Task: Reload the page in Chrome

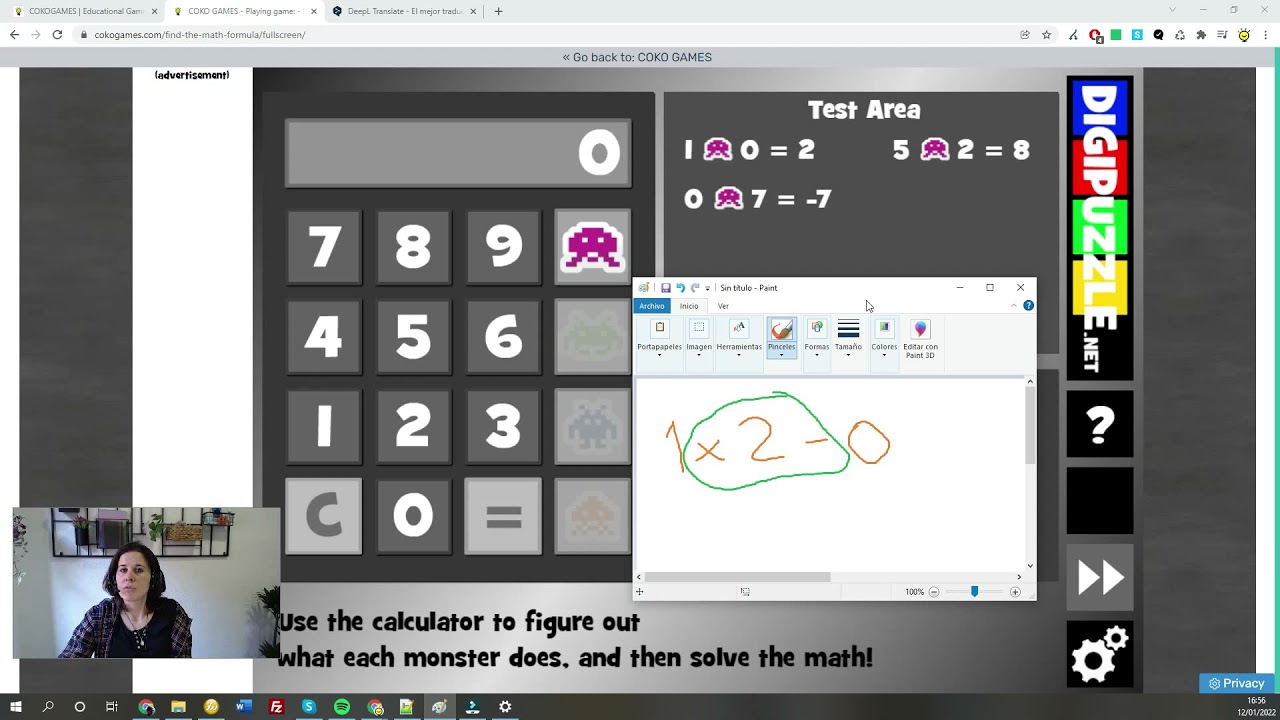Action: (57, 34)
